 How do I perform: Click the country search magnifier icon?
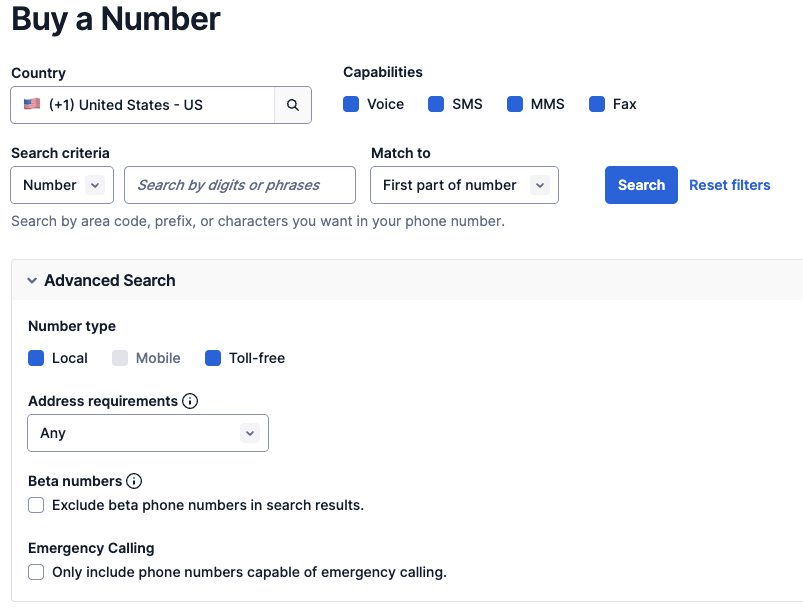[292, 105]
